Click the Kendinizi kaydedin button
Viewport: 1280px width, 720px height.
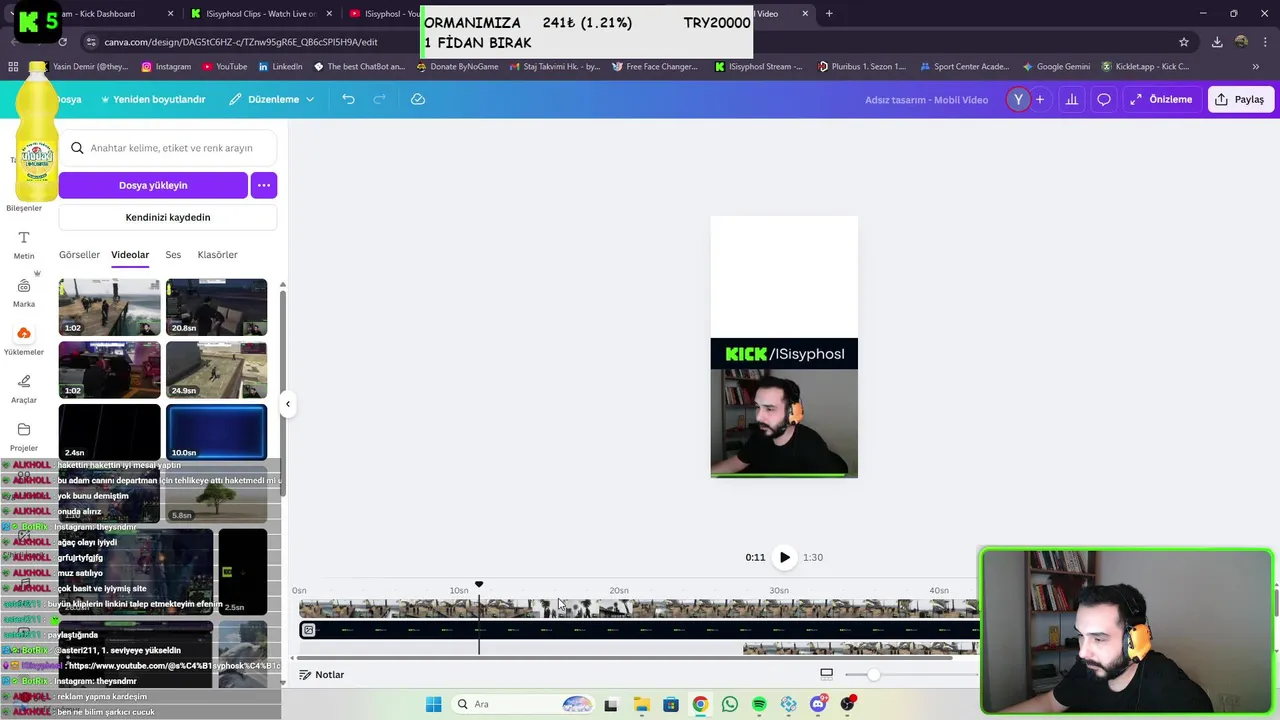coord(168,217)
